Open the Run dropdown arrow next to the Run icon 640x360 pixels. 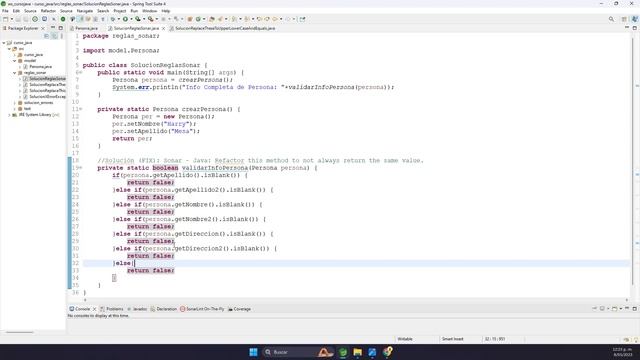131,19
